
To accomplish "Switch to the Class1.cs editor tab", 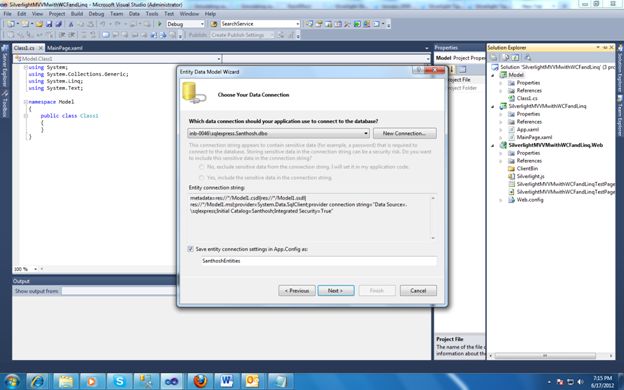I will [x=24, y=48].
